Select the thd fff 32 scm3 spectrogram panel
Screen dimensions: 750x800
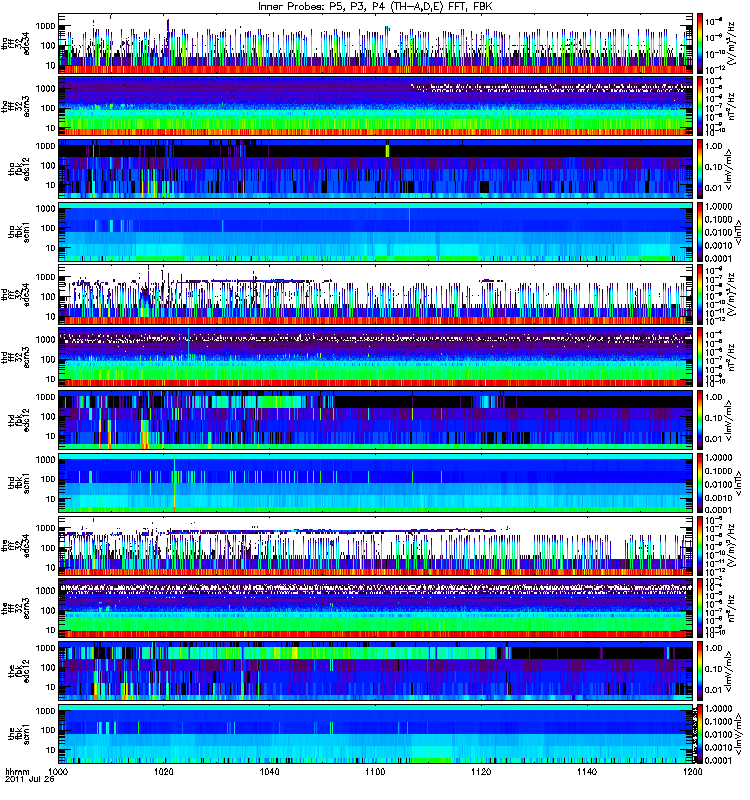(x=376, y=358)
